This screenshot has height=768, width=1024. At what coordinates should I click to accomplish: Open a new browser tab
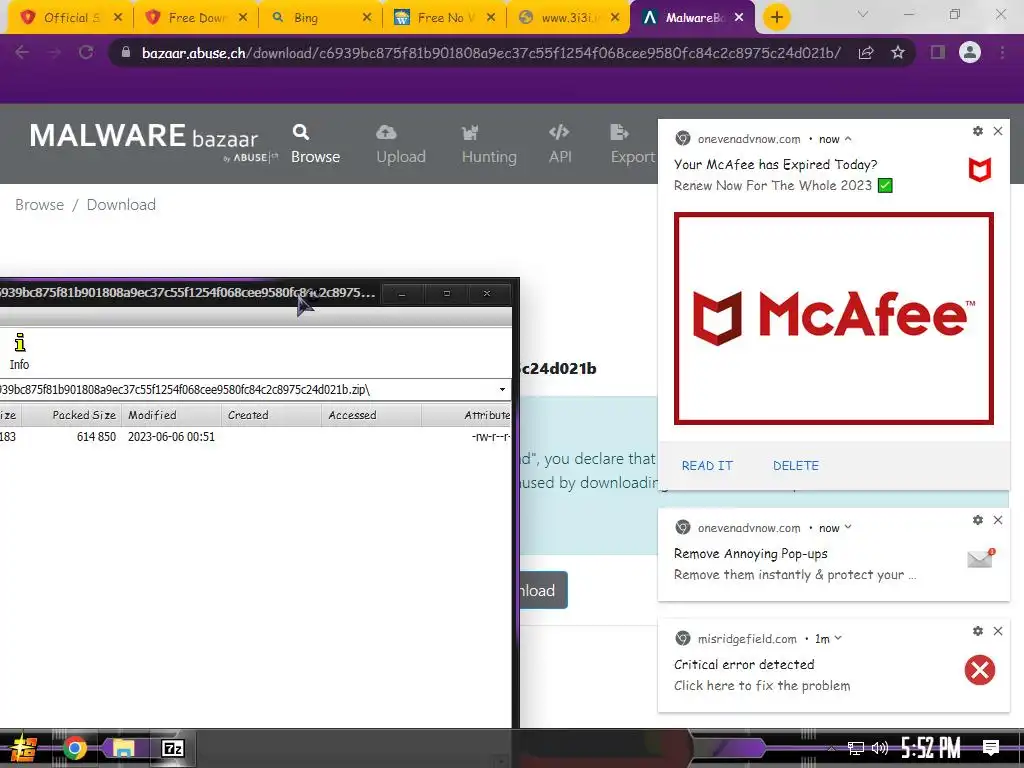[x=776, y=18]
